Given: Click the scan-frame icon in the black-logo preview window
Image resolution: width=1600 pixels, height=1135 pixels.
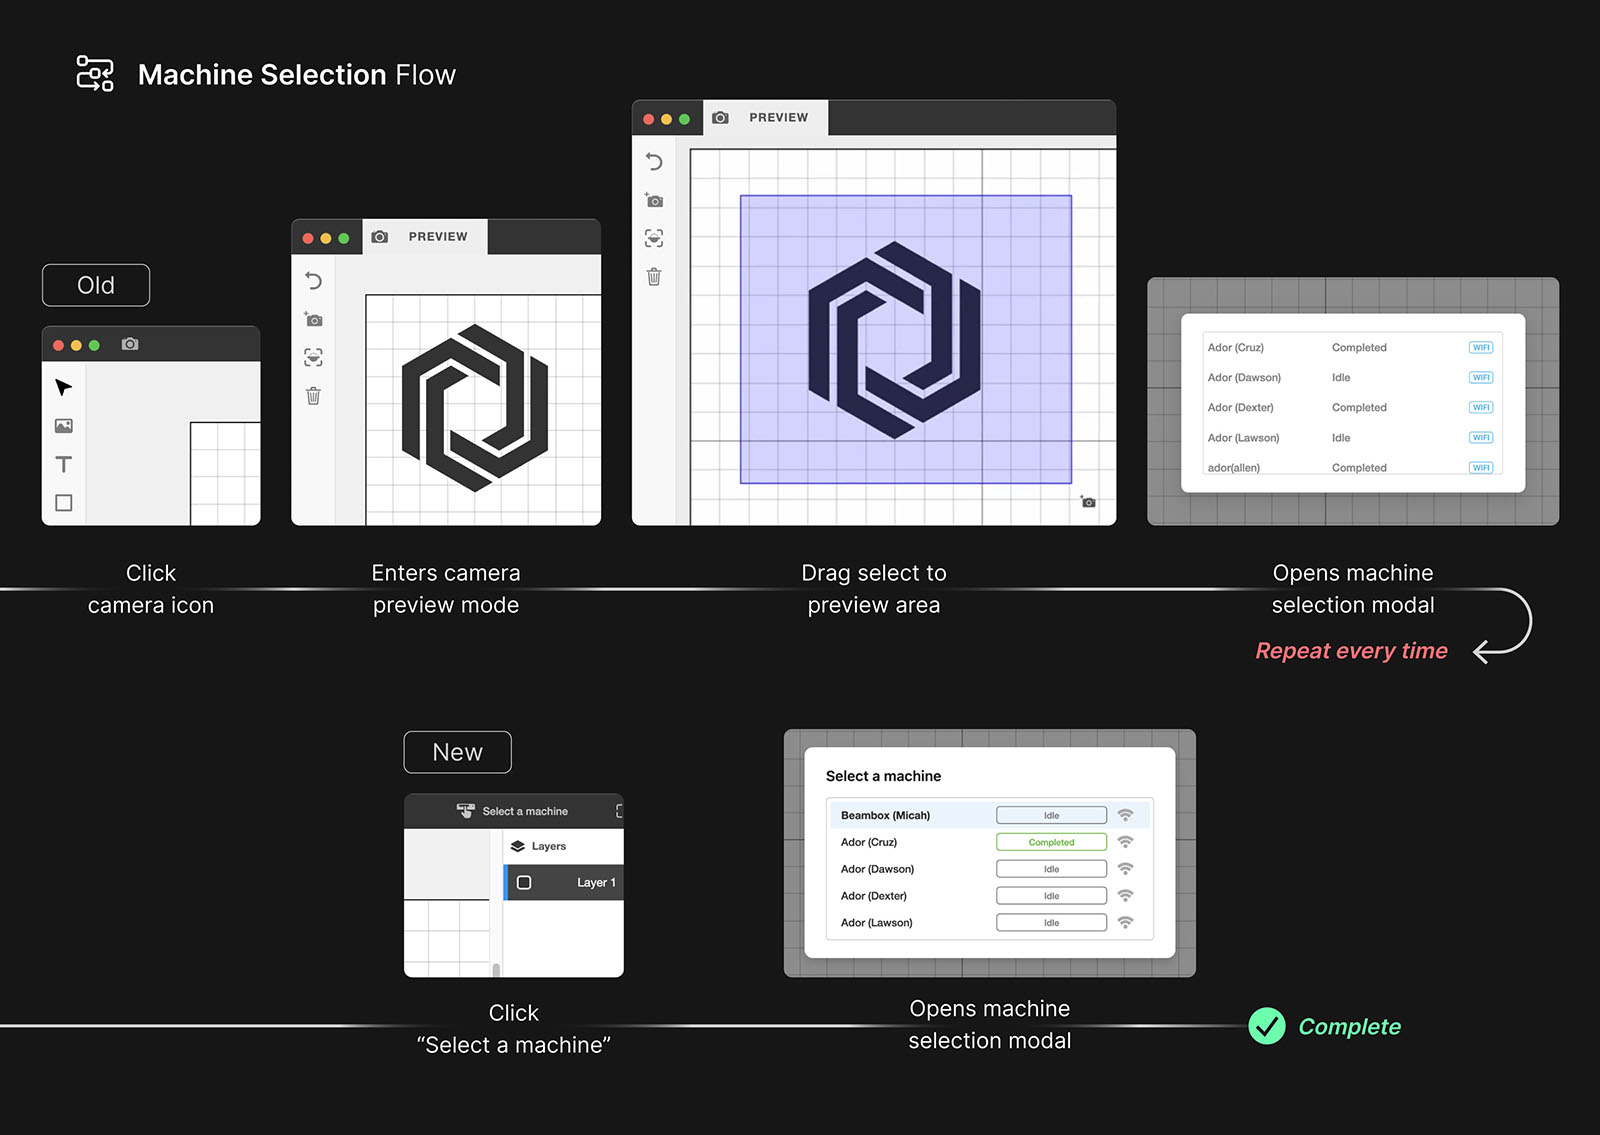Looking at the screenshot, I should pyautogui.click(x=314, y=358).
